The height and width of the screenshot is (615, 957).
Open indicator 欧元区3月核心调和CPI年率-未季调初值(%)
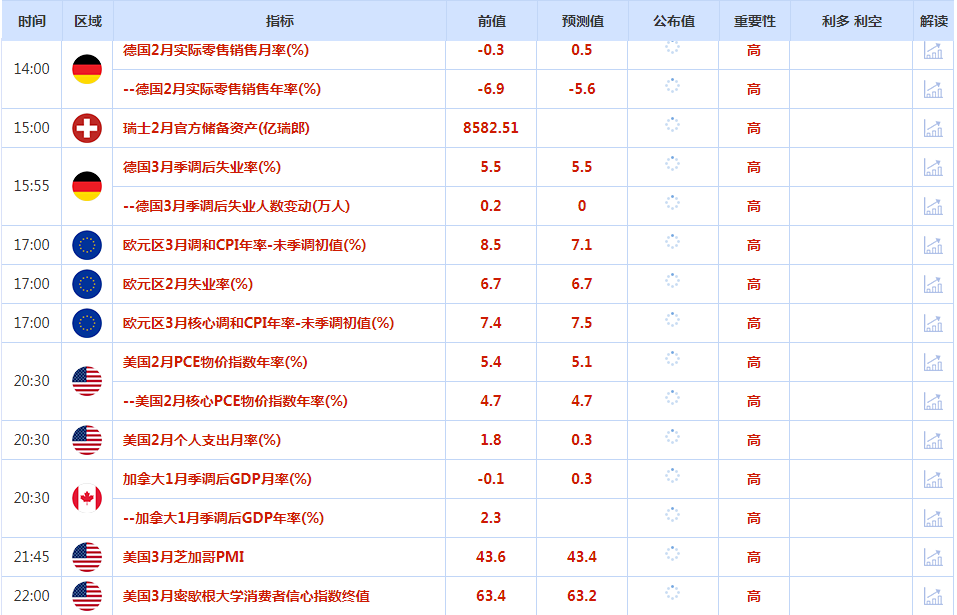(x=258, y=323)
